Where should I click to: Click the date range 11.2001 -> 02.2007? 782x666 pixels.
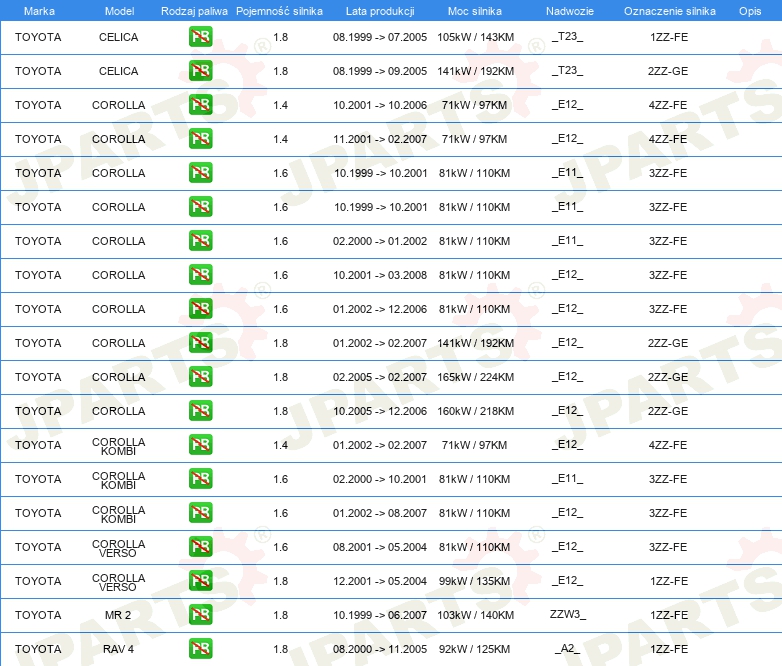coord(380,139)
